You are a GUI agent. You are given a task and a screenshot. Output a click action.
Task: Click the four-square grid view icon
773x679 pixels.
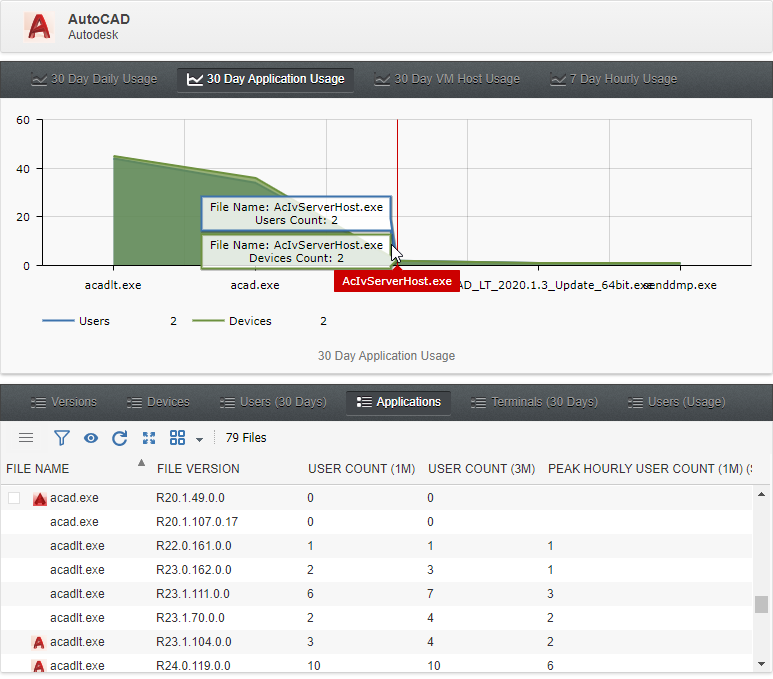pos(177,437)
